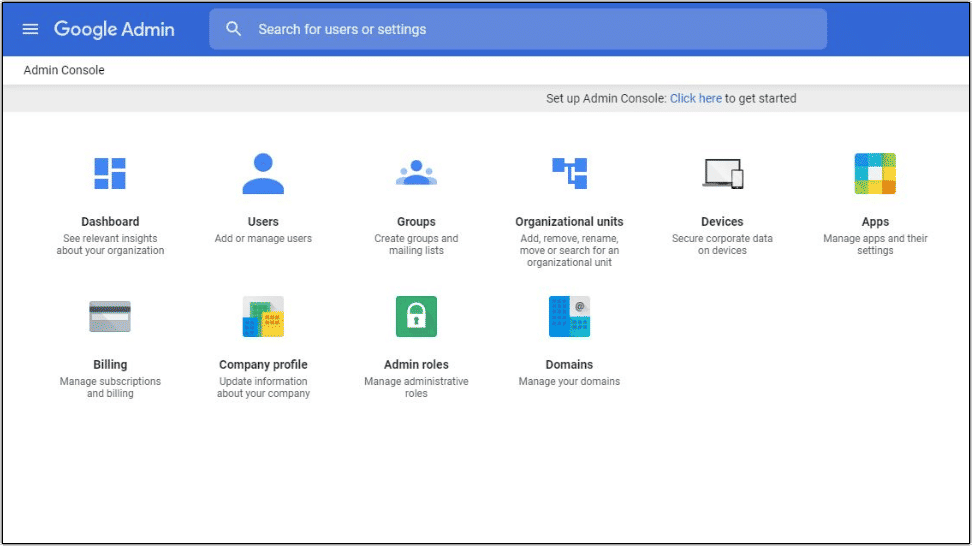Open the Users person icon

point(263,173)
